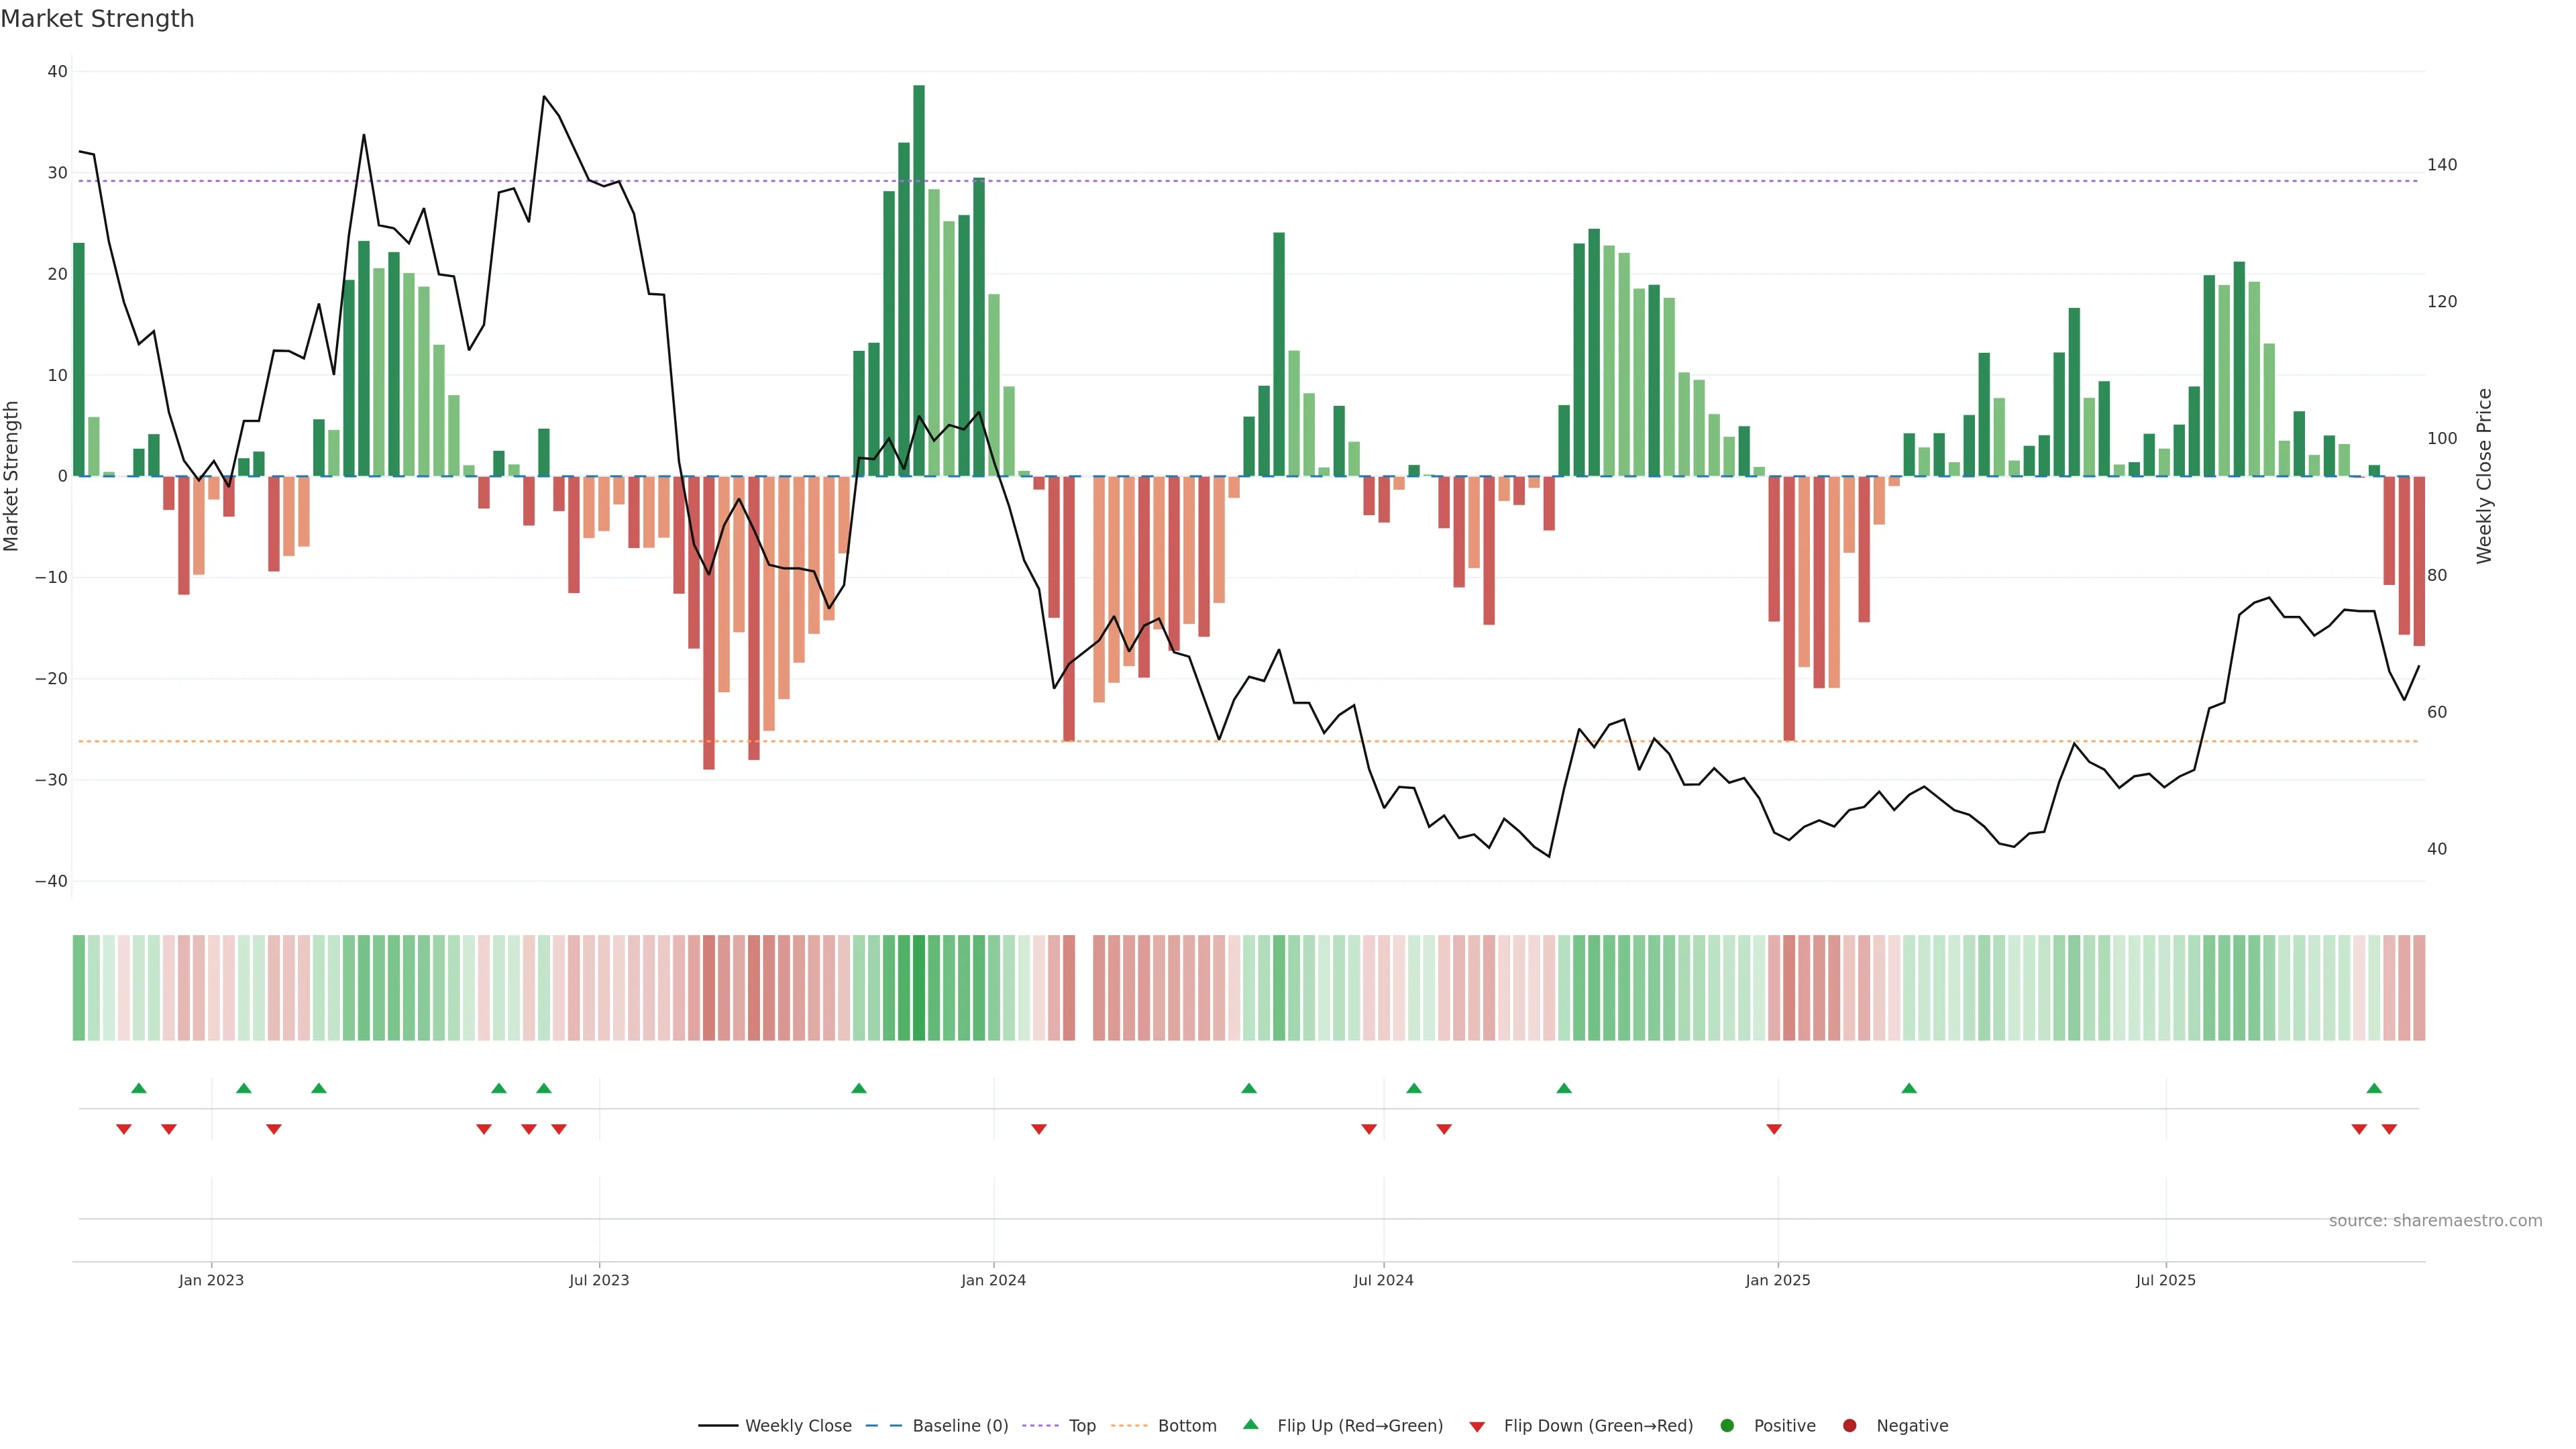Click the Market Strength chart title

[97, 19]
